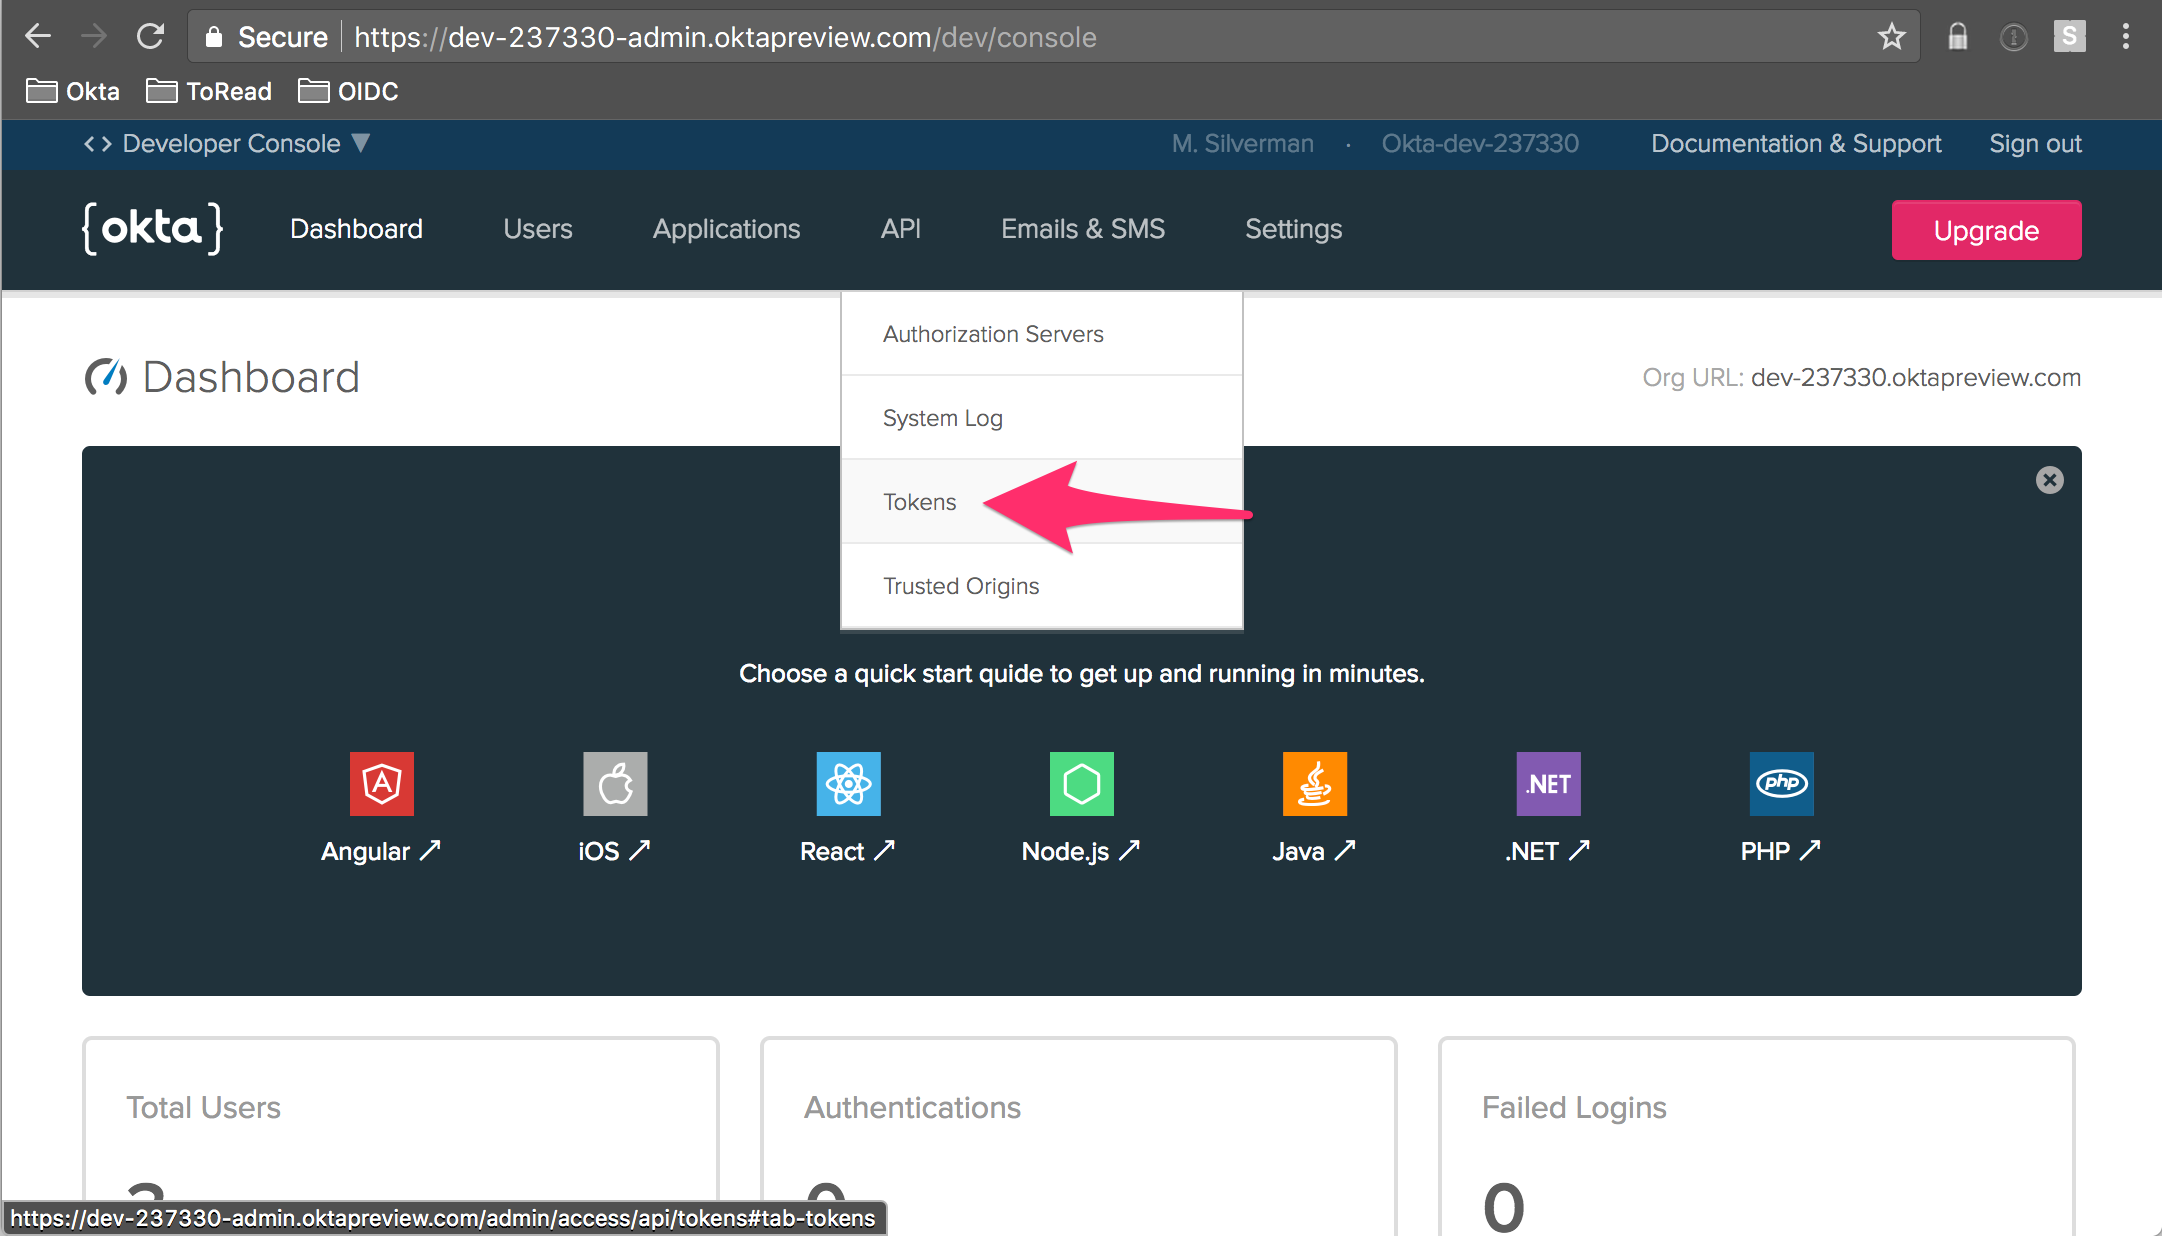Click the browser address bar URL
Viewport: 2162px width, 1236px height.
(x=724, y=37)
